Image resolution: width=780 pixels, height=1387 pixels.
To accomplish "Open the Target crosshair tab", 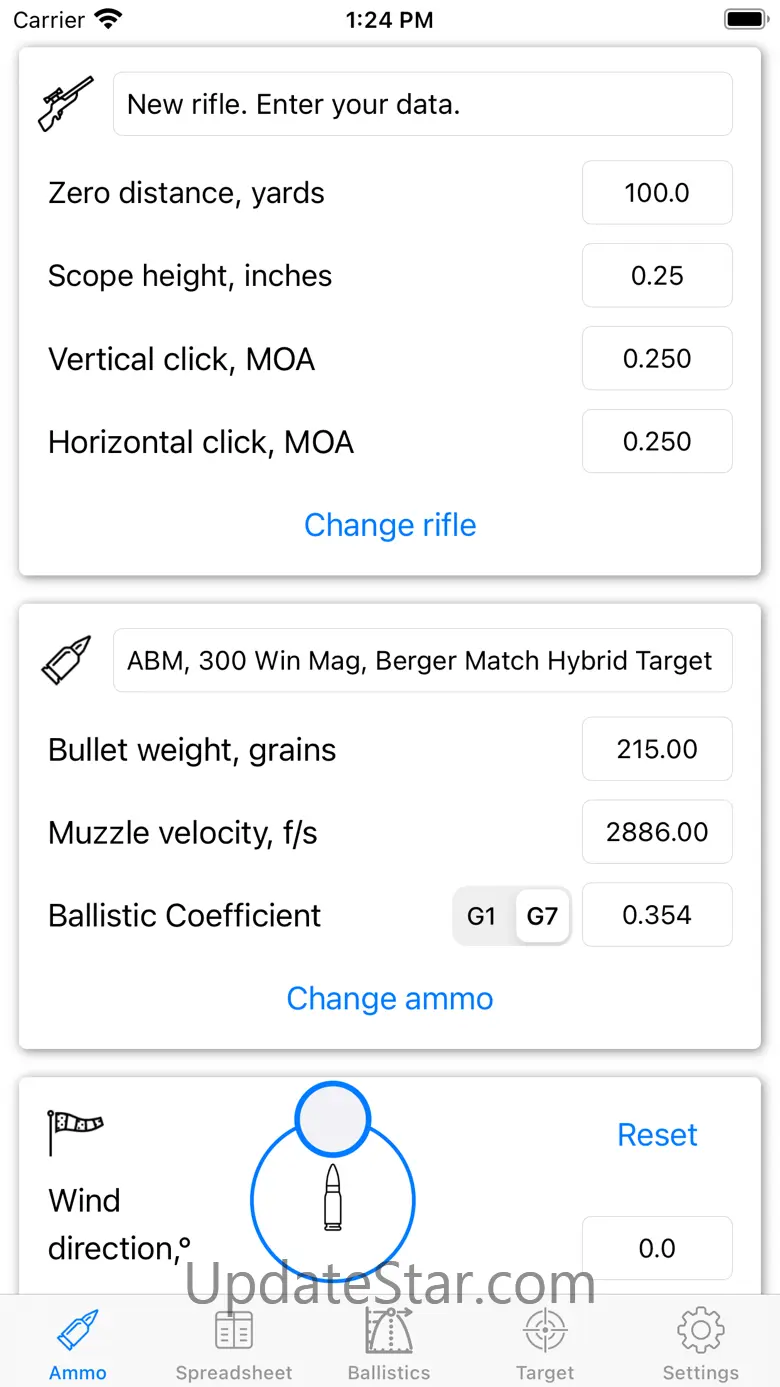I will (545, 1342).
